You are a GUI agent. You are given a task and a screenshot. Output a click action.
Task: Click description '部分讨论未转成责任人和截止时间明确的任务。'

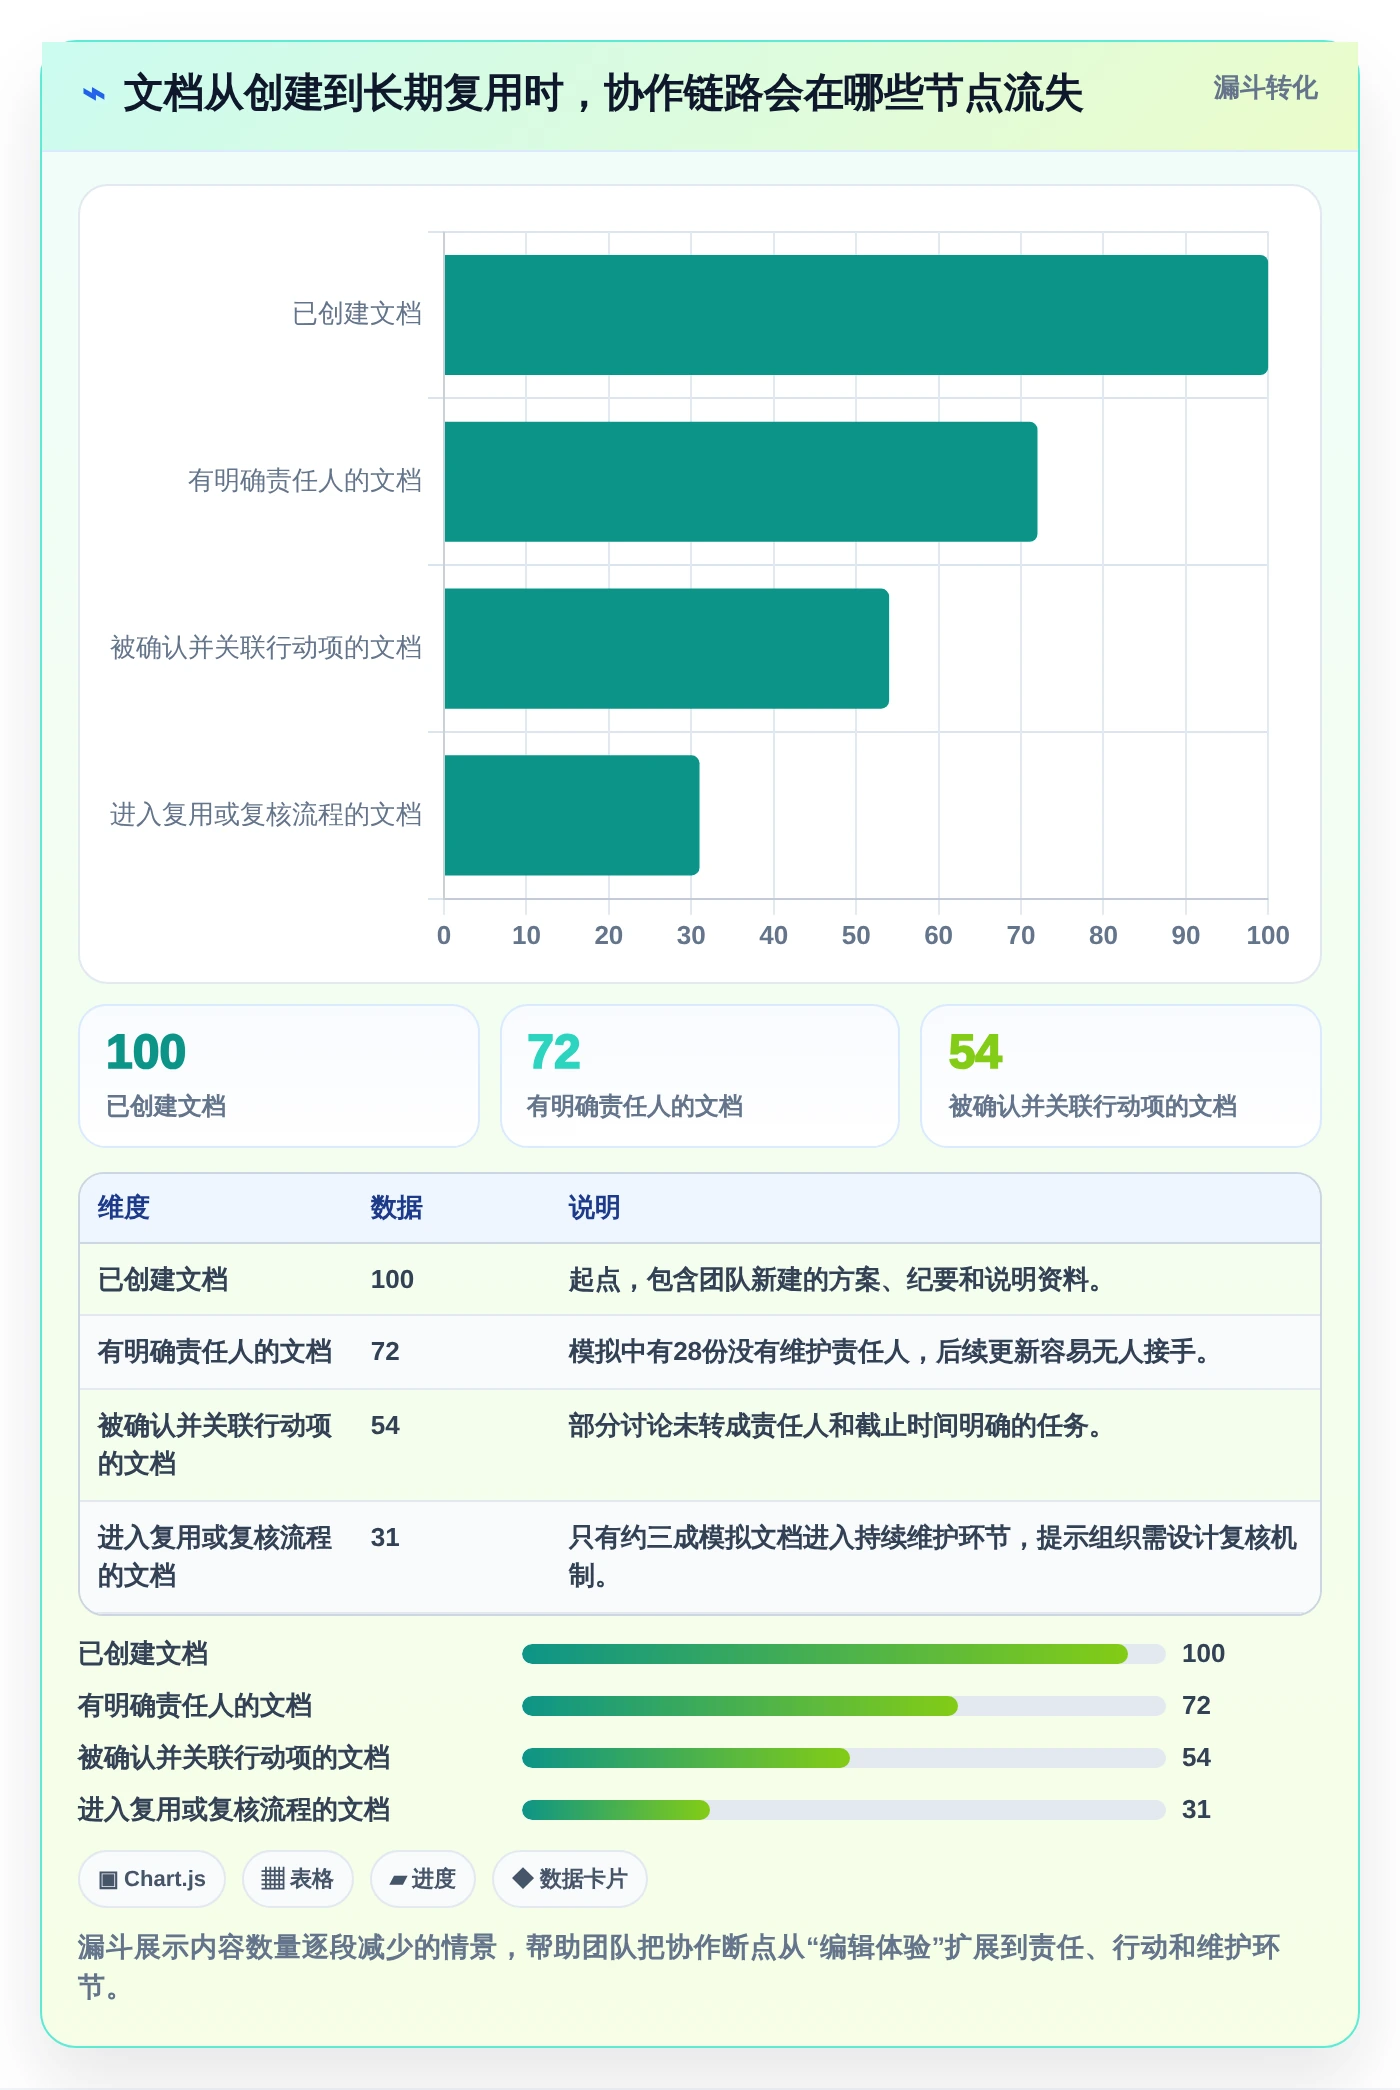click(835, 1426)
